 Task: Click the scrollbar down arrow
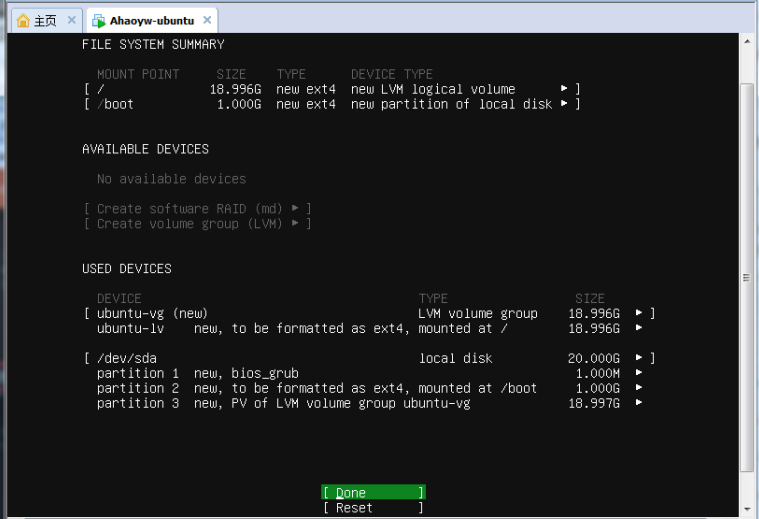746,510
